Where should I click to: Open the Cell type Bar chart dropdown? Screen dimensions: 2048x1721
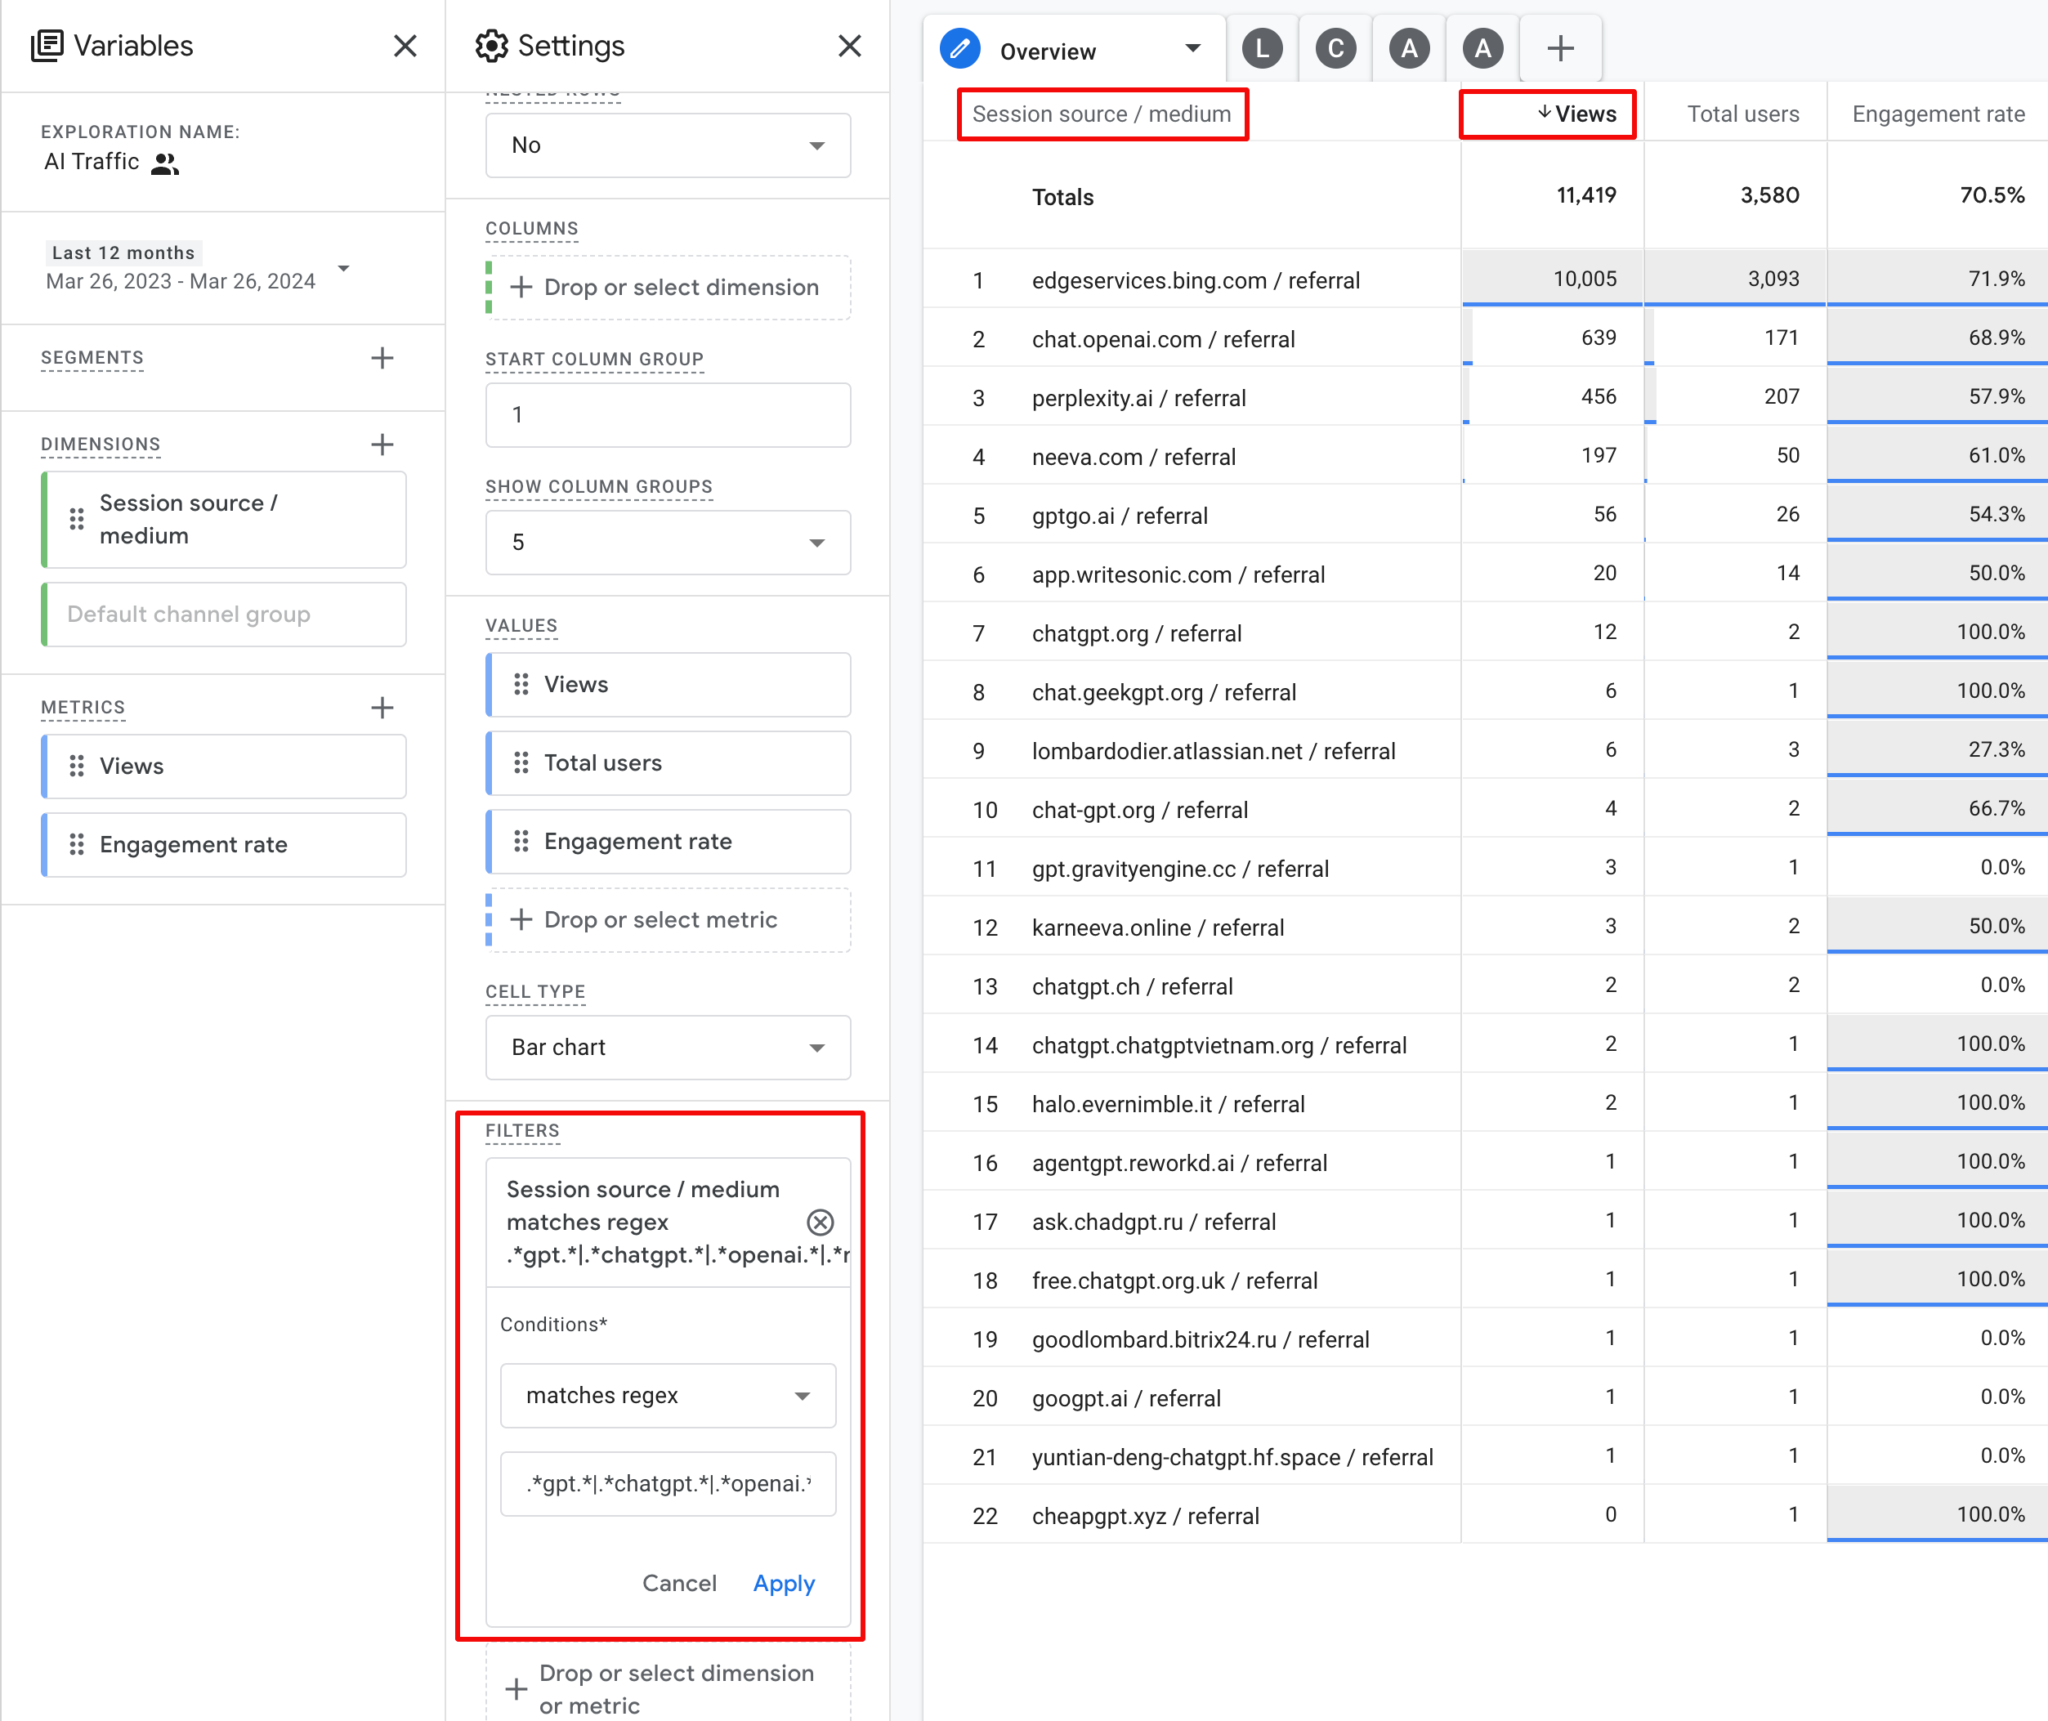[x=668, y=1047]
